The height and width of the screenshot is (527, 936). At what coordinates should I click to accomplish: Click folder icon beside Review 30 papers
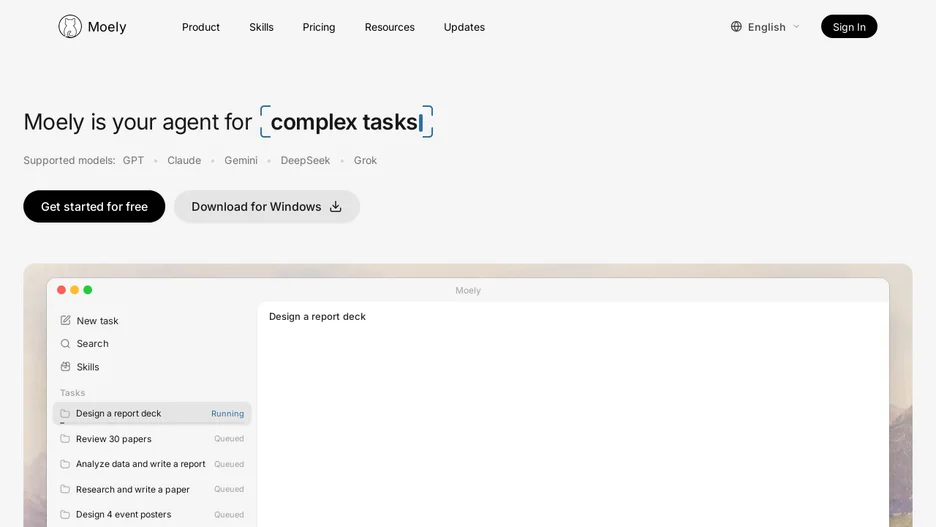(x=65, y=439)
